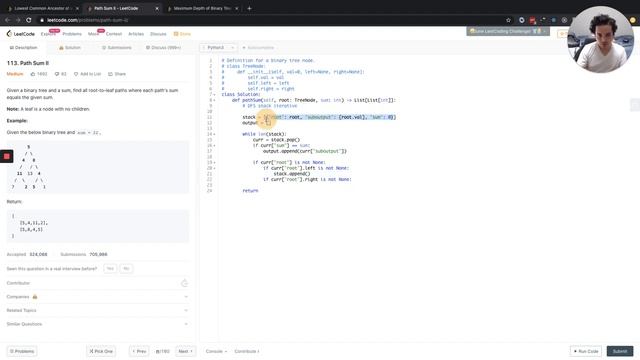Click the thumbs-up like icon
Viewport: 640px width, 360px height.
[33, 74]
